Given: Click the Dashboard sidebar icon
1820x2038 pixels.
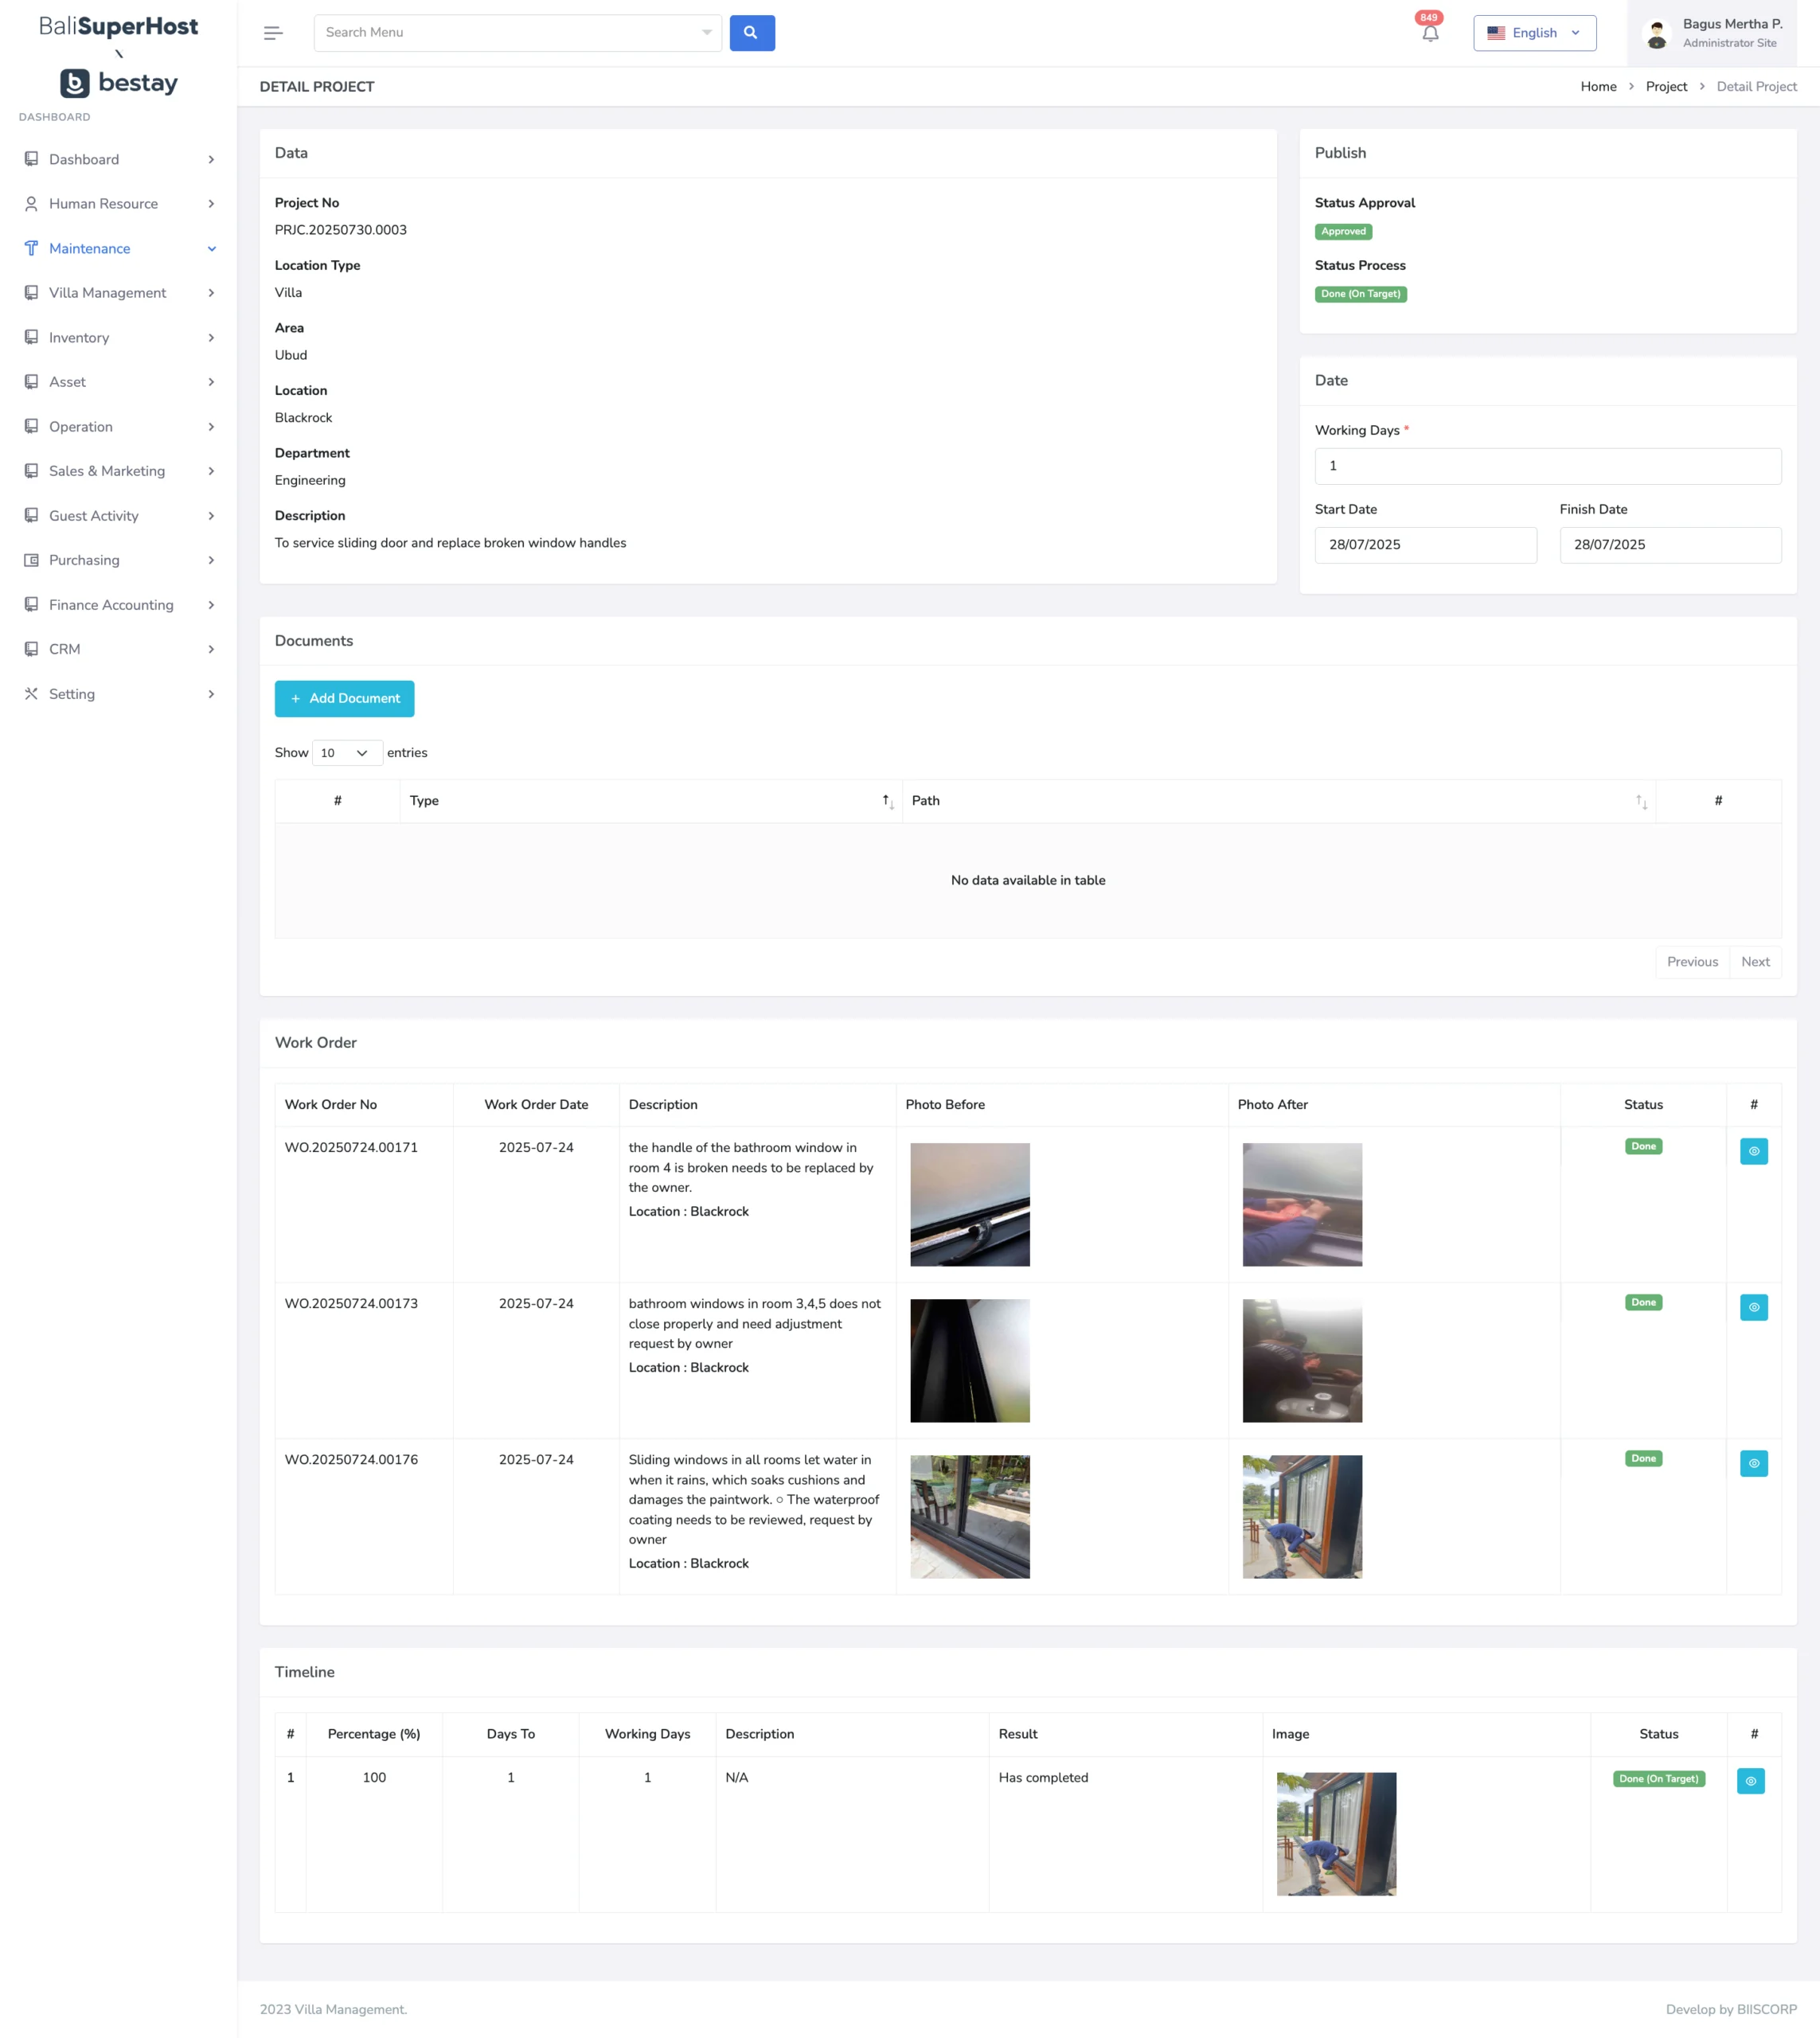Looking at the screenshot, I should click(x=31, y=159).
